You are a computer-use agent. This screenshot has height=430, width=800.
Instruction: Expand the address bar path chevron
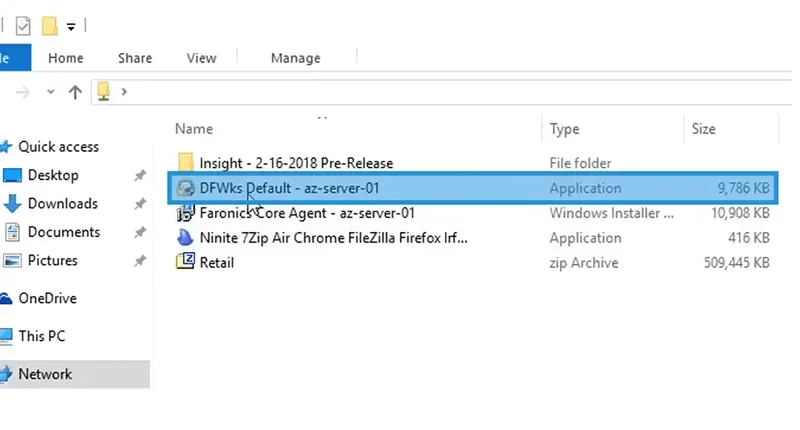124,92
